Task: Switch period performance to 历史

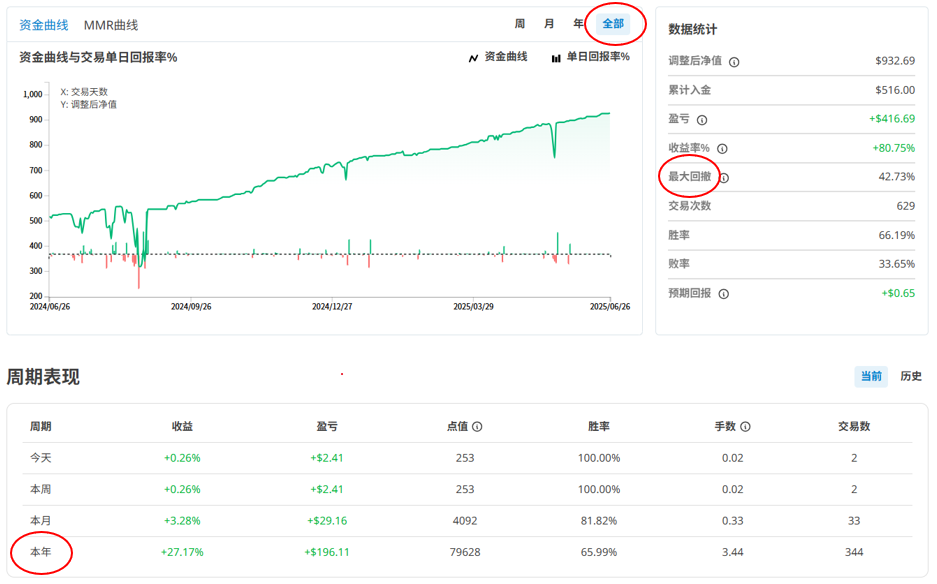Action: (910, 377)
